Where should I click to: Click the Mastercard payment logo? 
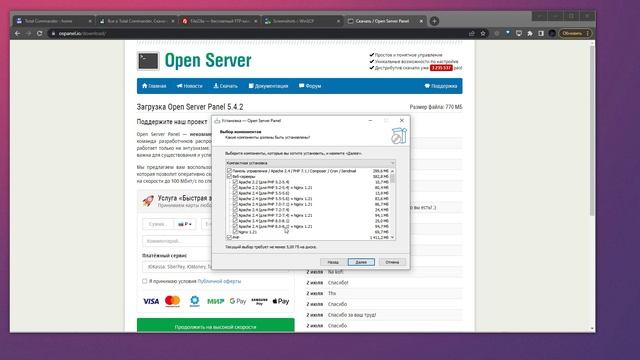(x=172, y=301)
